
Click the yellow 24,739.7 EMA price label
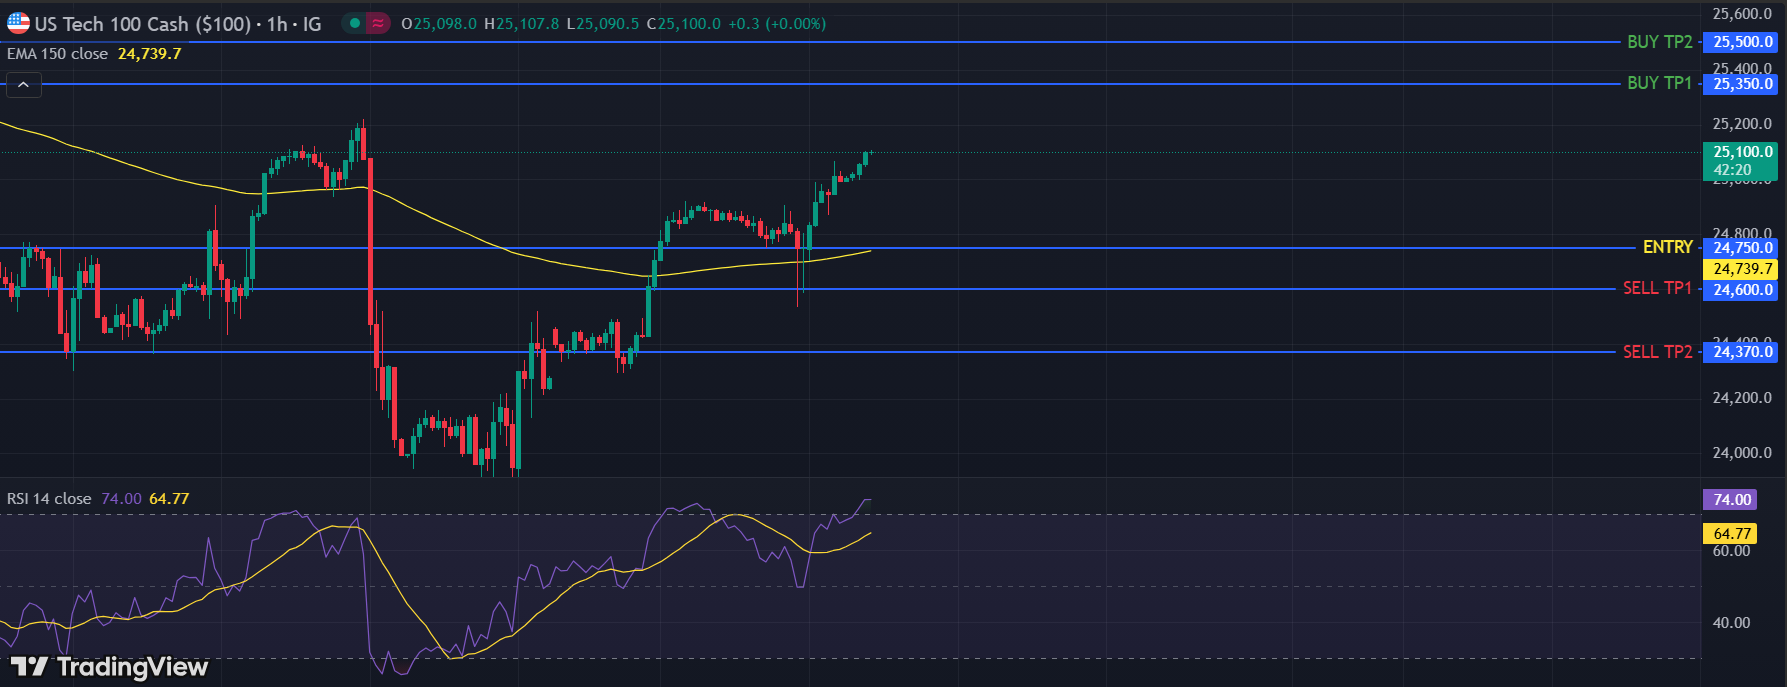tap(1742, 269)
